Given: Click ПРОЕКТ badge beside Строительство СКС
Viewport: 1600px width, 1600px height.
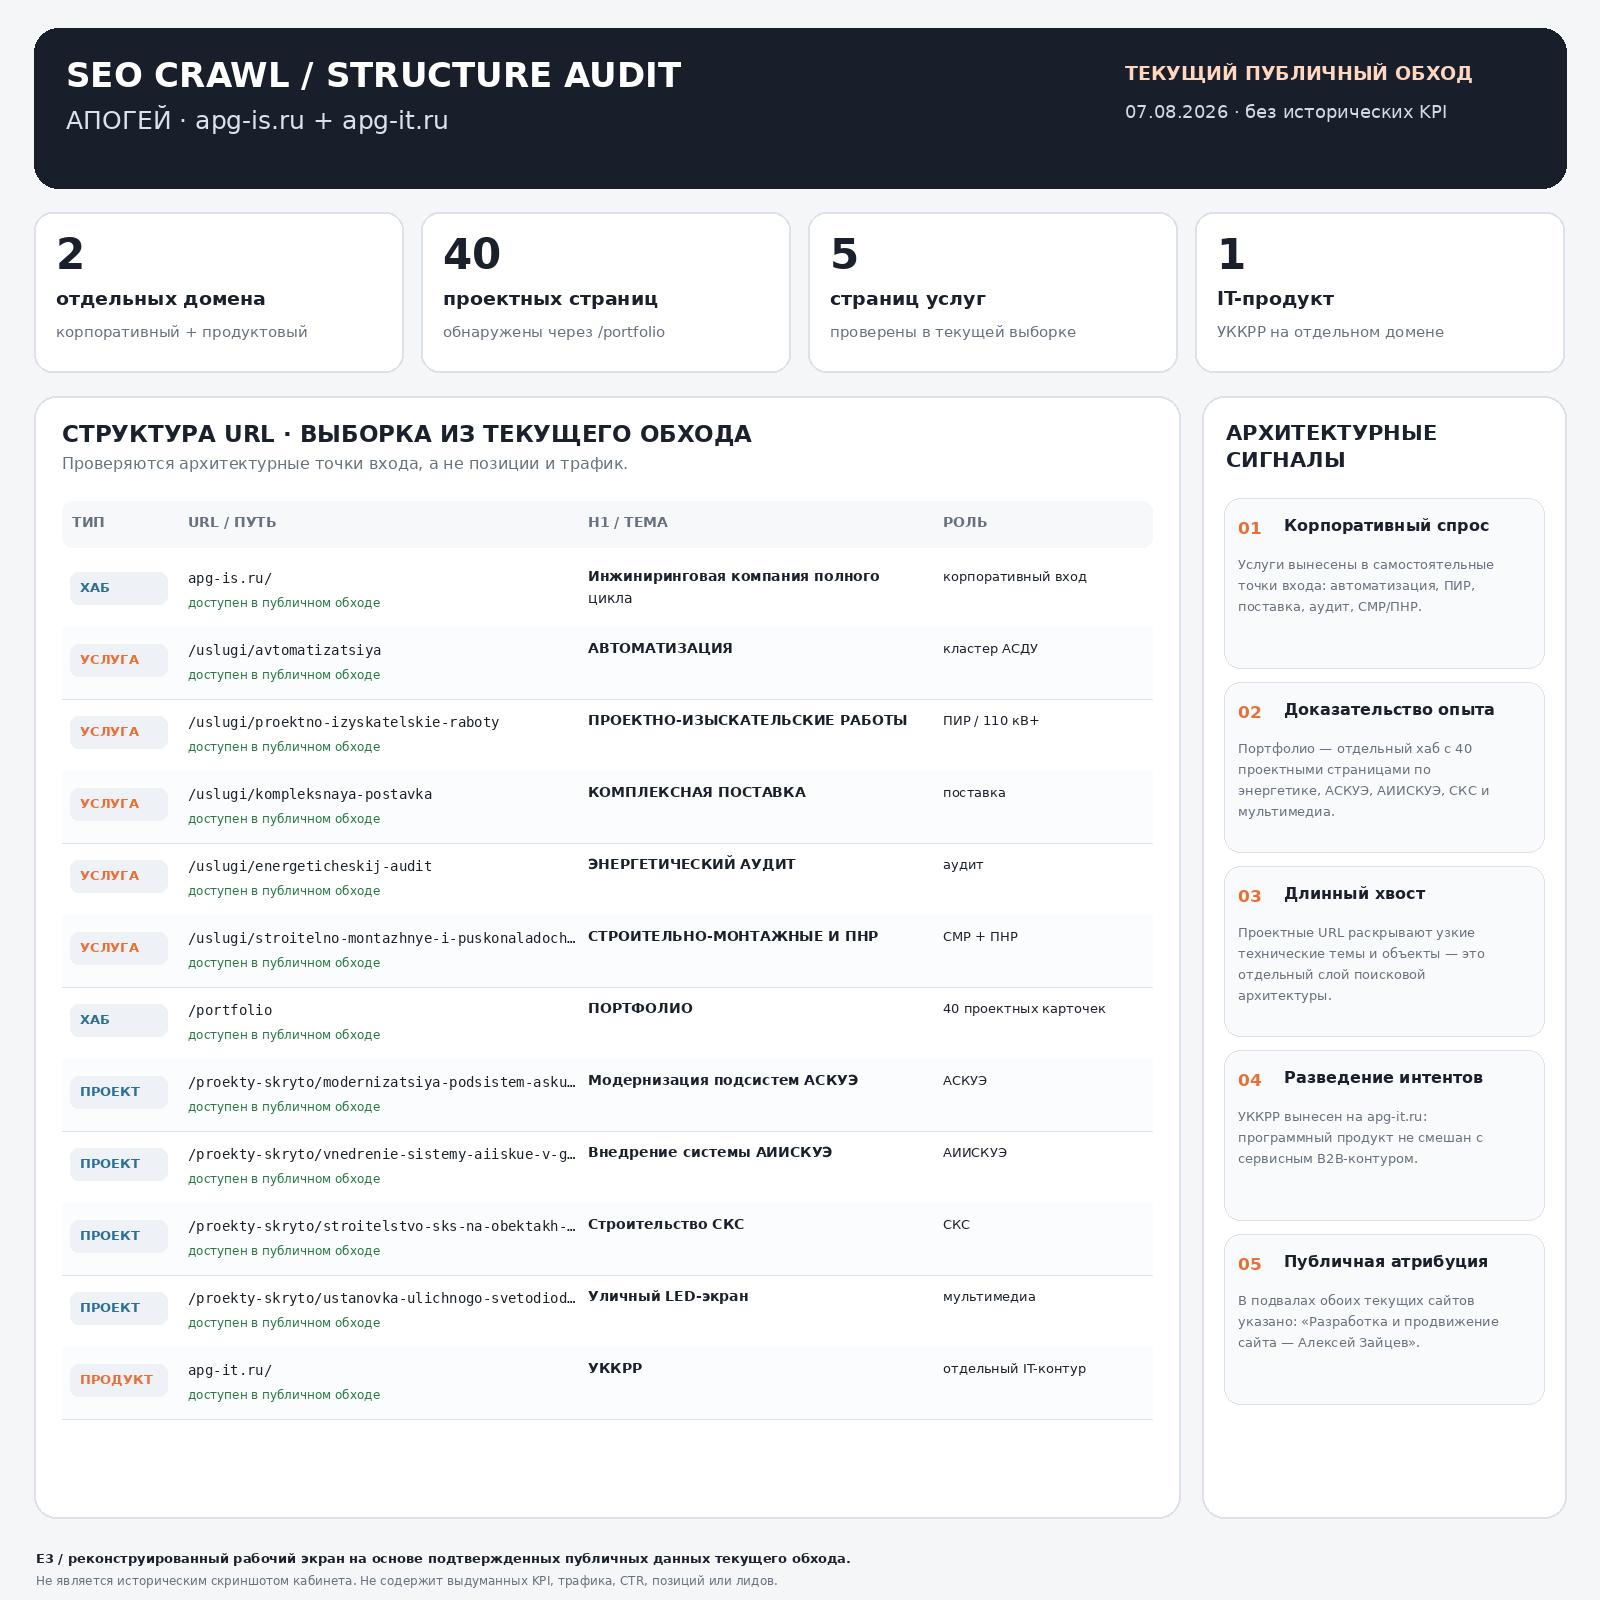Looking at the screenshot, I should coord(118,1236).
